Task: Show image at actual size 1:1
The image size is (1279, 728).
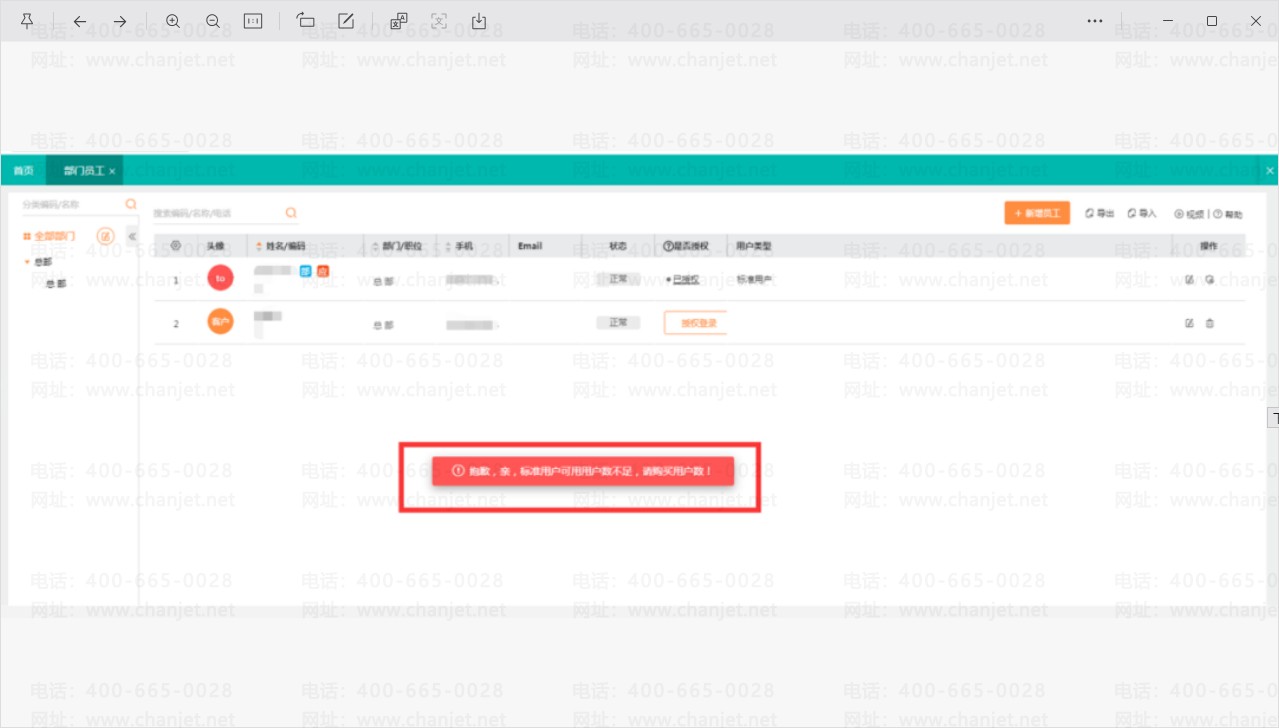Action: pos(253,21)
